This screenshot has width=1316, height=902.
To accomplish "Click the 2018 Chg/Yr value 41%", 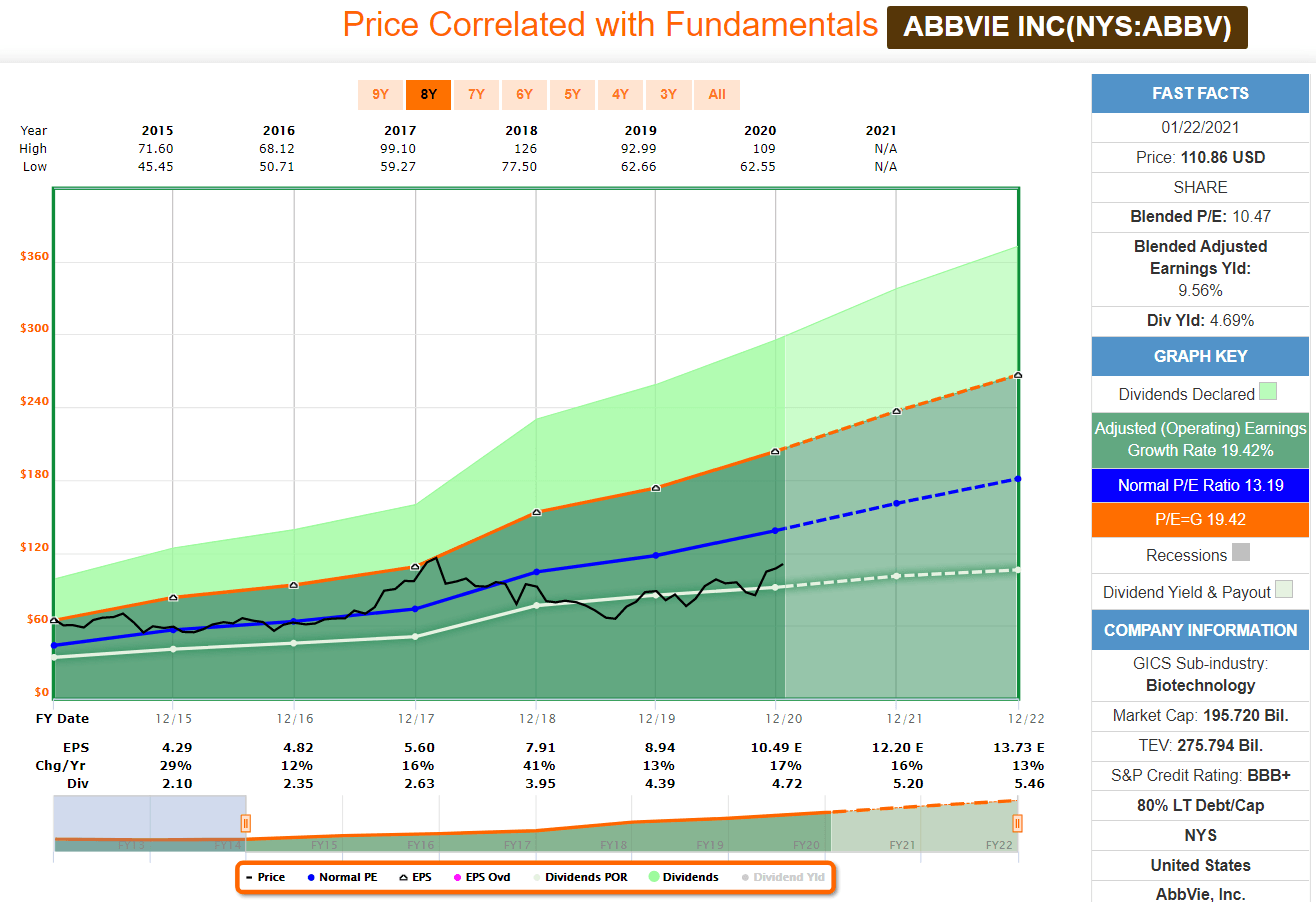I will coord(539,765).
